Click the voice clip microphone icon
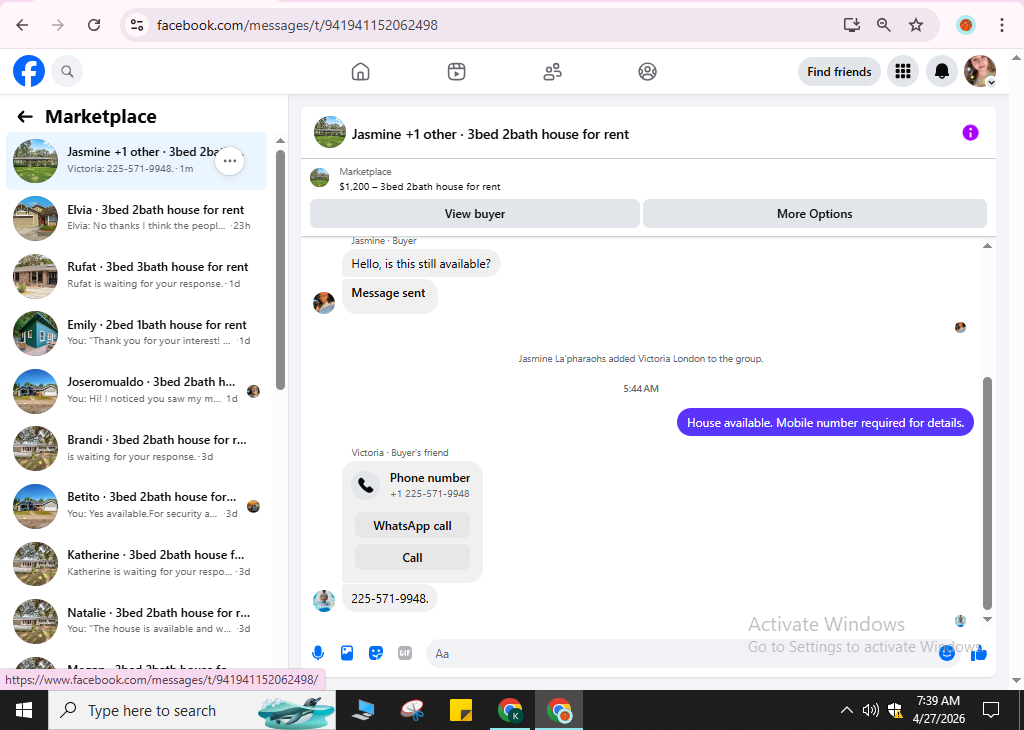The width and height of the screenshot is (1024, 730). [x=318, y=653]
